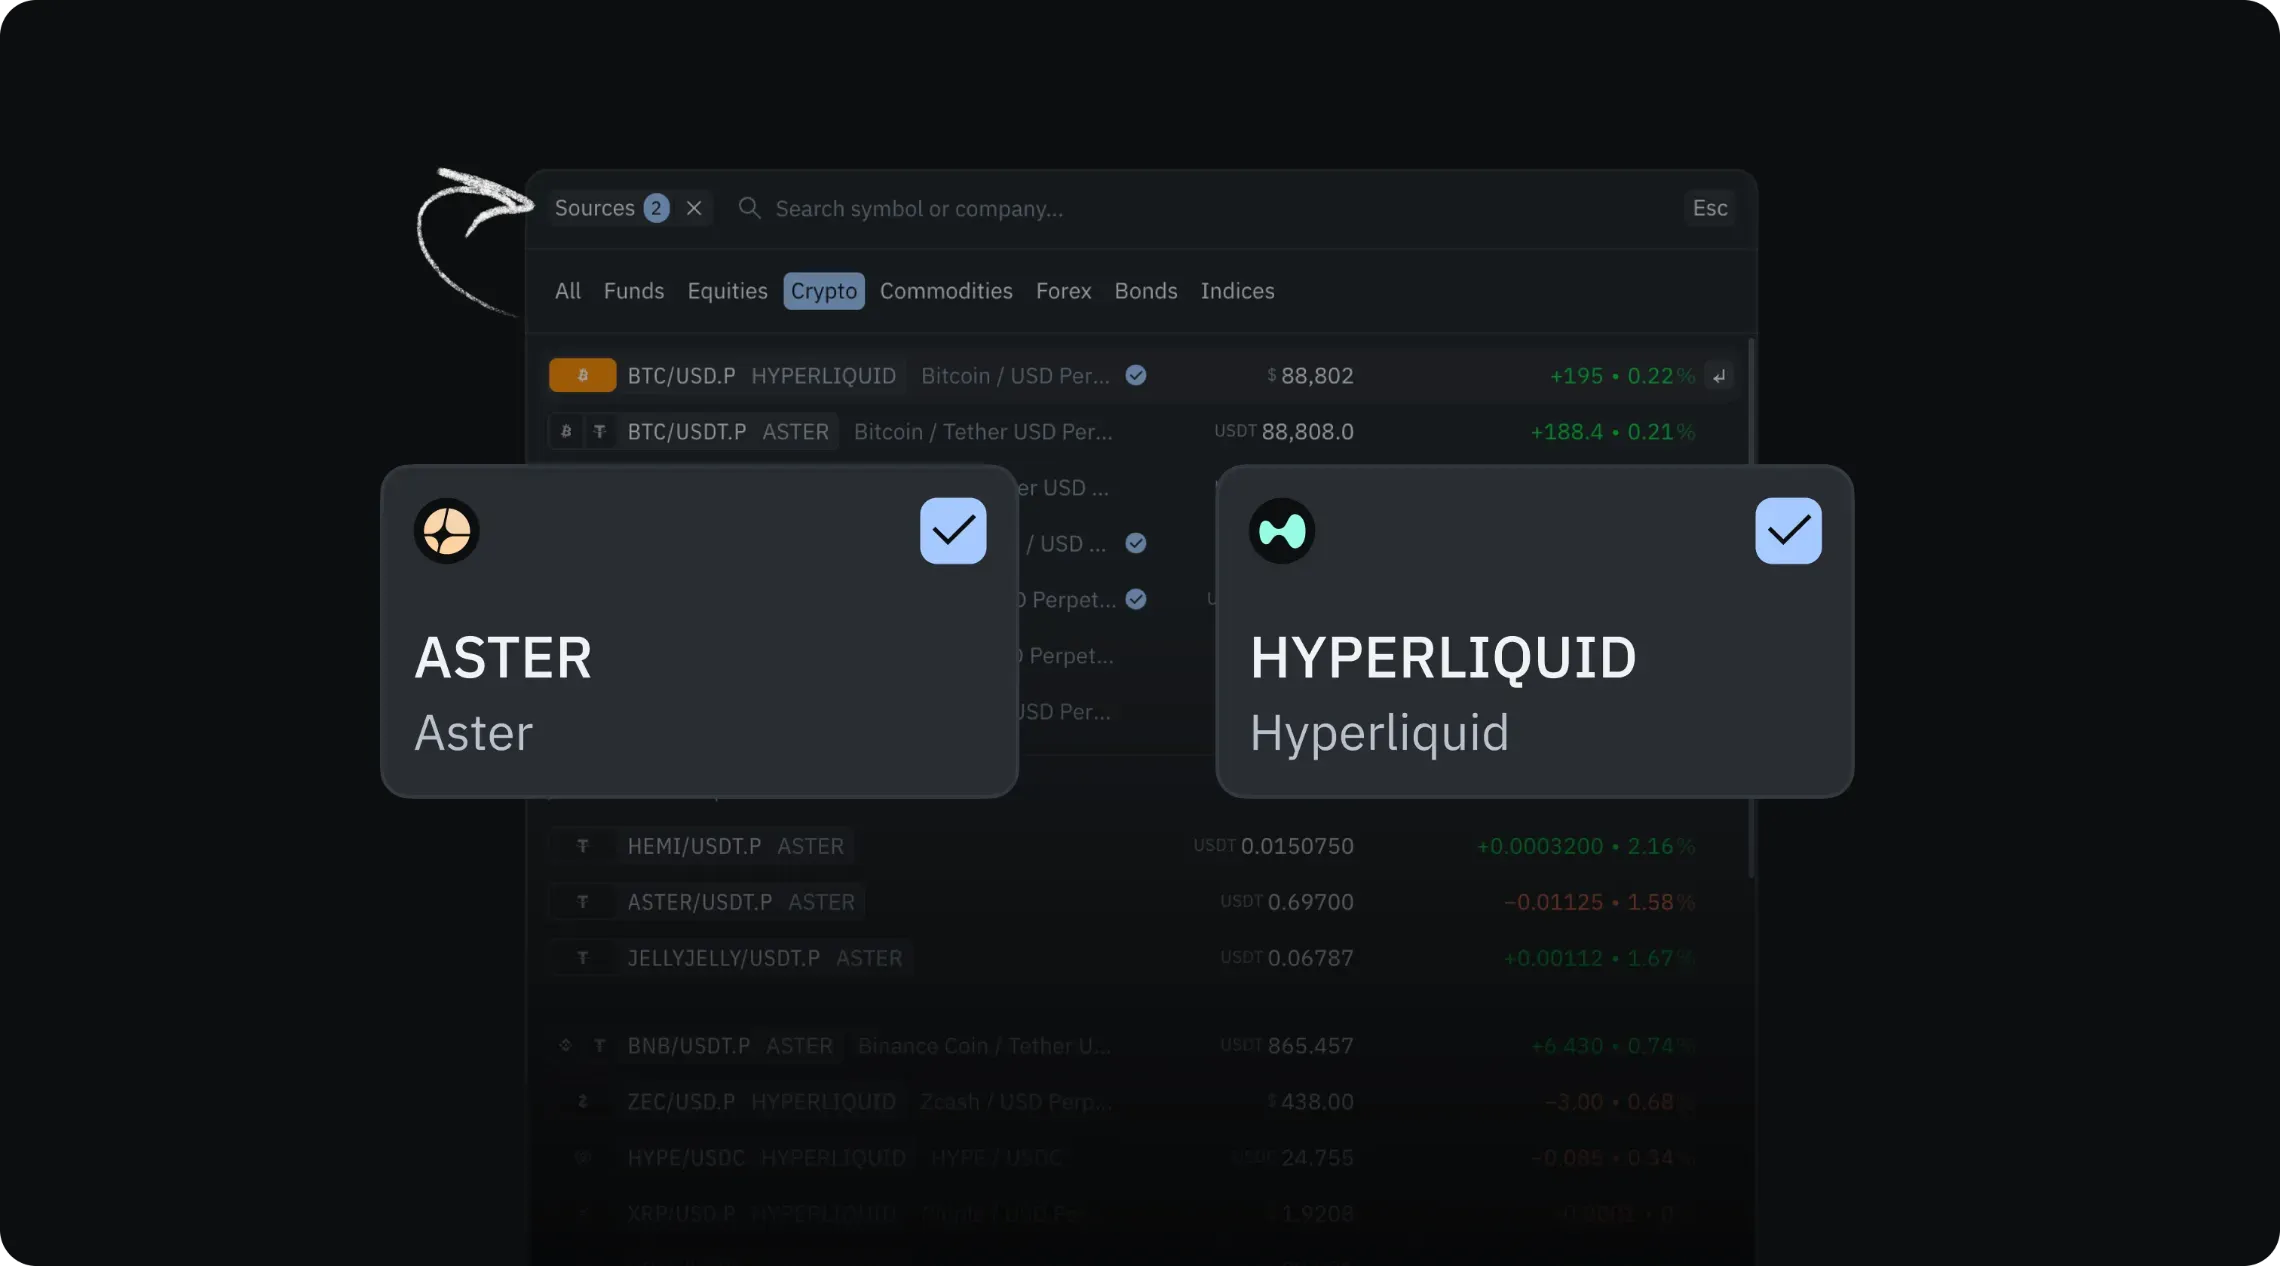Switch to the Forex tab
The height and width of the screenshot is (1266, 2280).
click(x=1063, y=291)
